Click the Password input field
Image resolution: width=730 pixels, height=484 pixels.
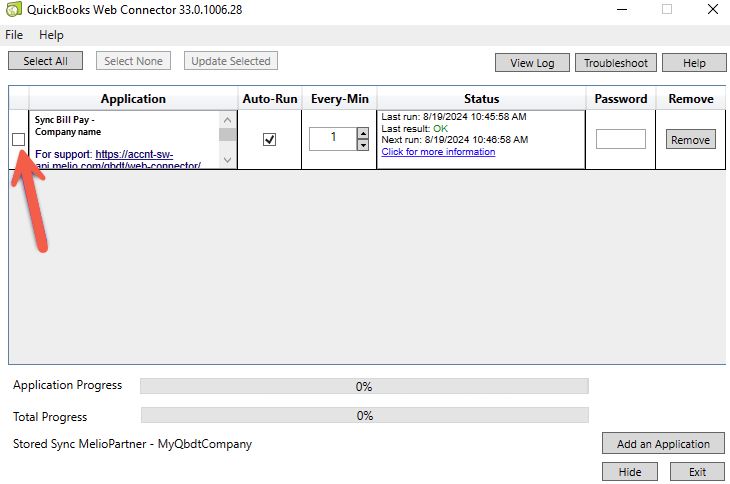[620, 139]
